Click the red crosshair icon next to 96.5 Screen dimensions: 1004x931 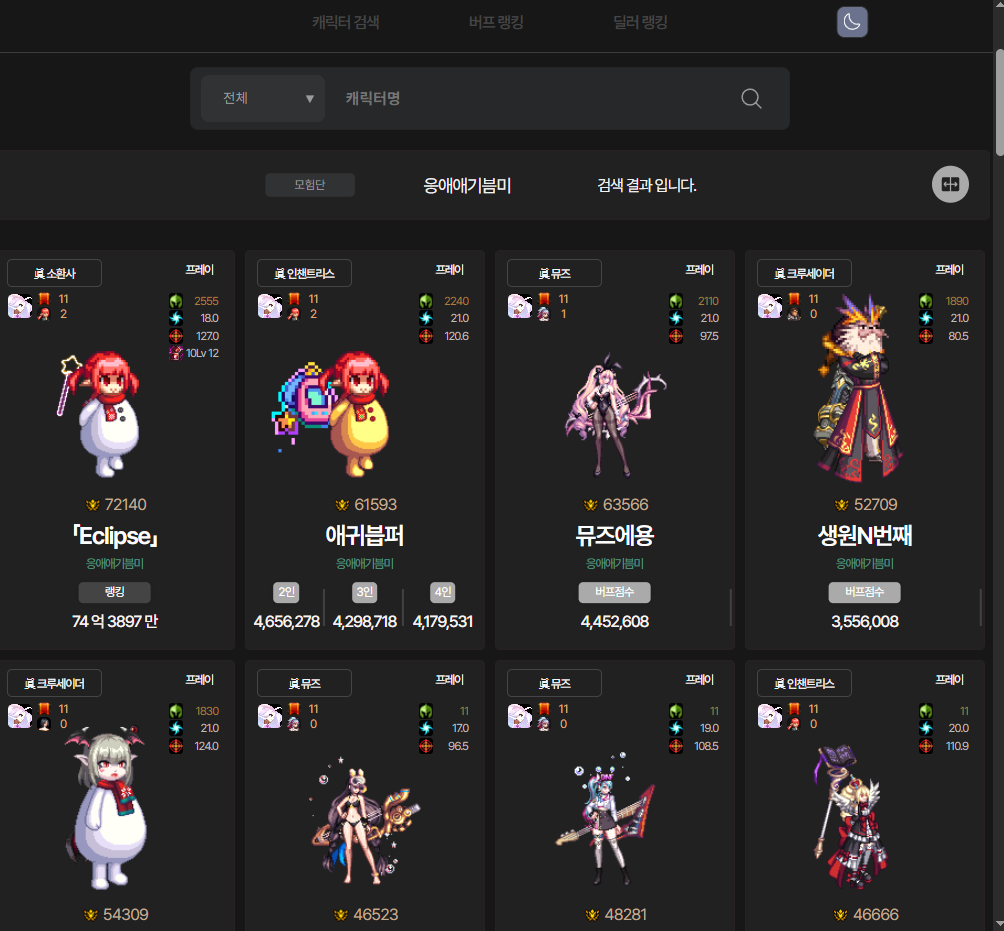[426, 746]
